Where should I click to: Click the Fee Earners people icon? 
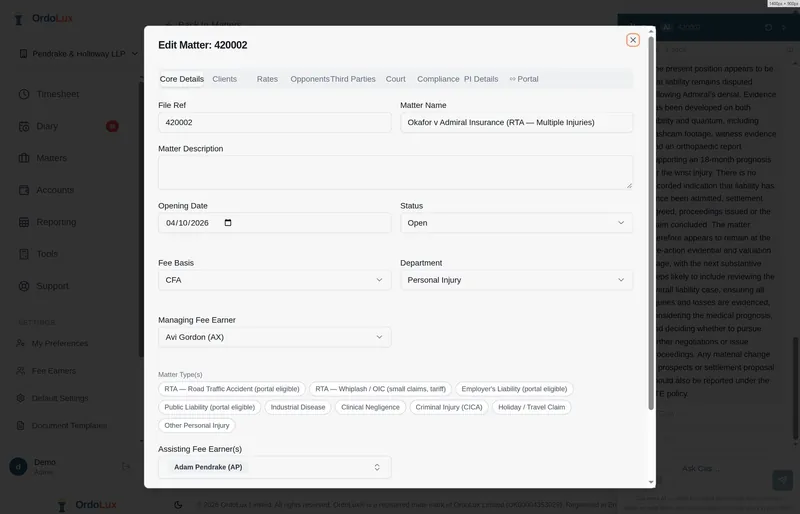[20, 371]
